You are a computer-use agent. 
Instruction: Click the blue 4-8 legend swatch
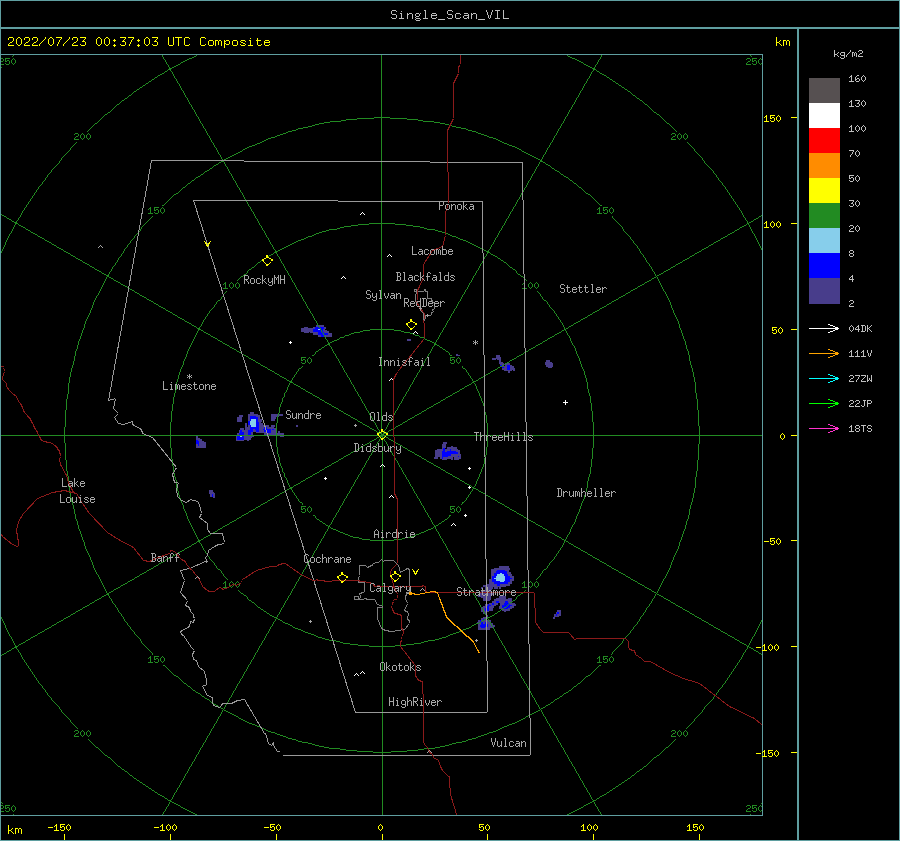(824, 265)
